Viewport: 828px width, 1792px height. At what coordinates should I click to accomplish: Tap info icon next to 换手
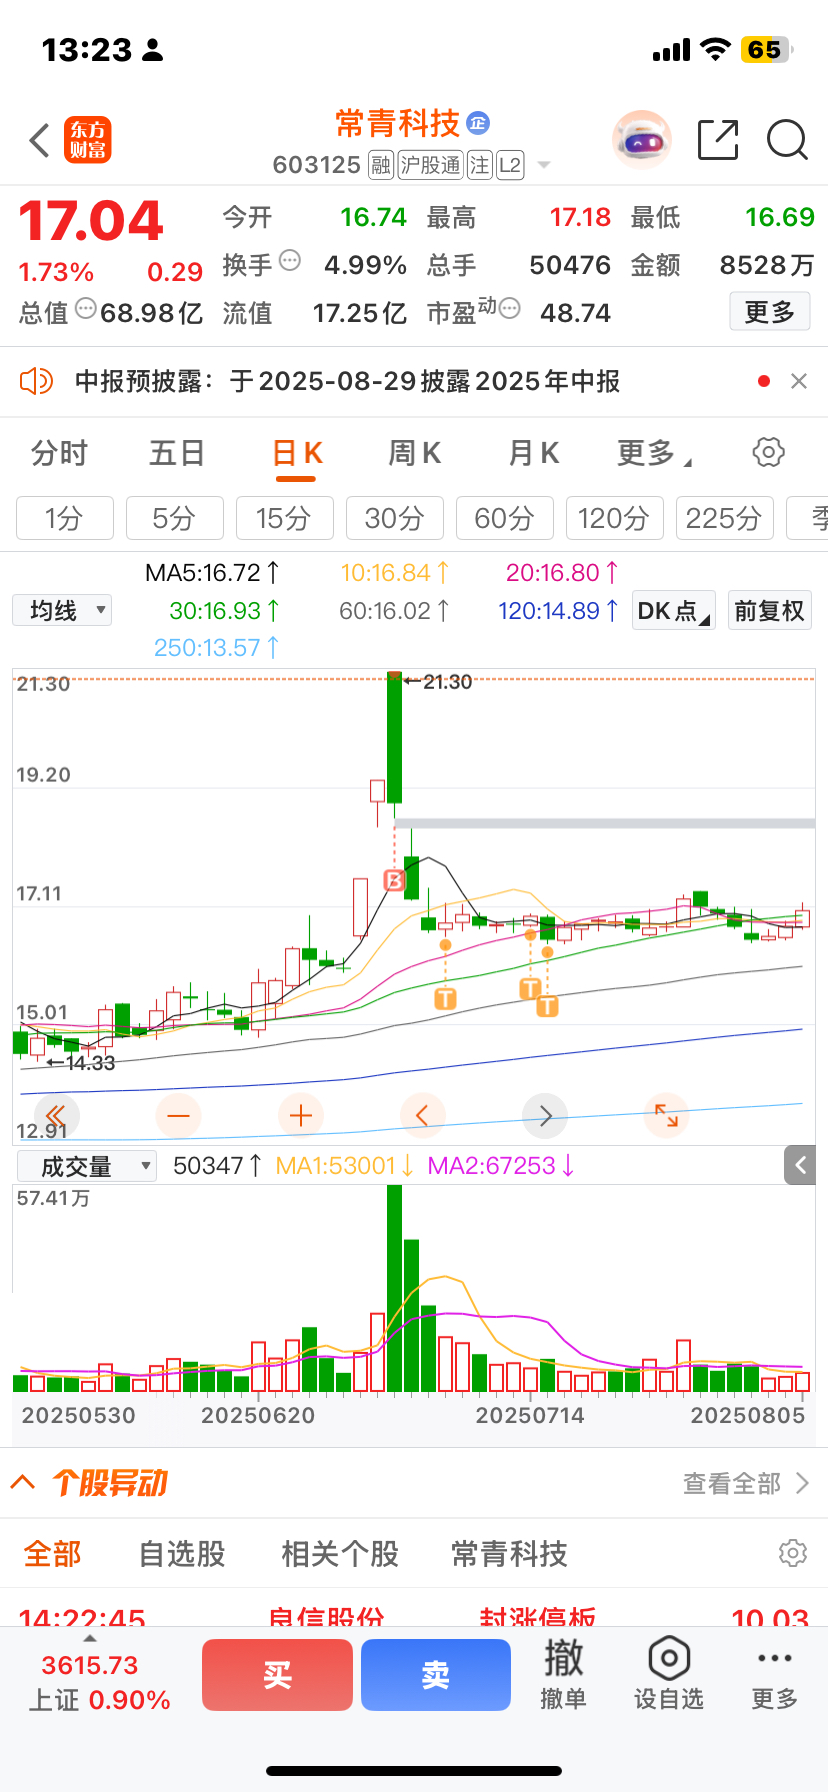(290, 261)
